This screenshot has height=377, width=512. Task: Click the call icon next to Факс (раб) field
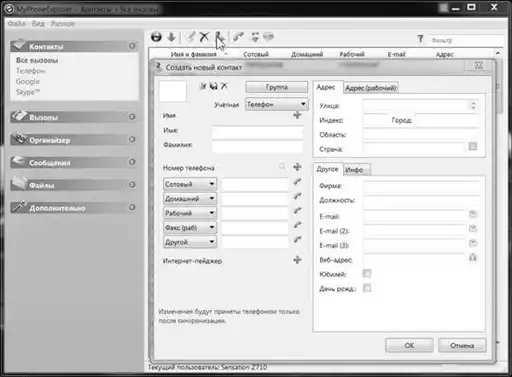pyautogui.click(x=297, y=225)
